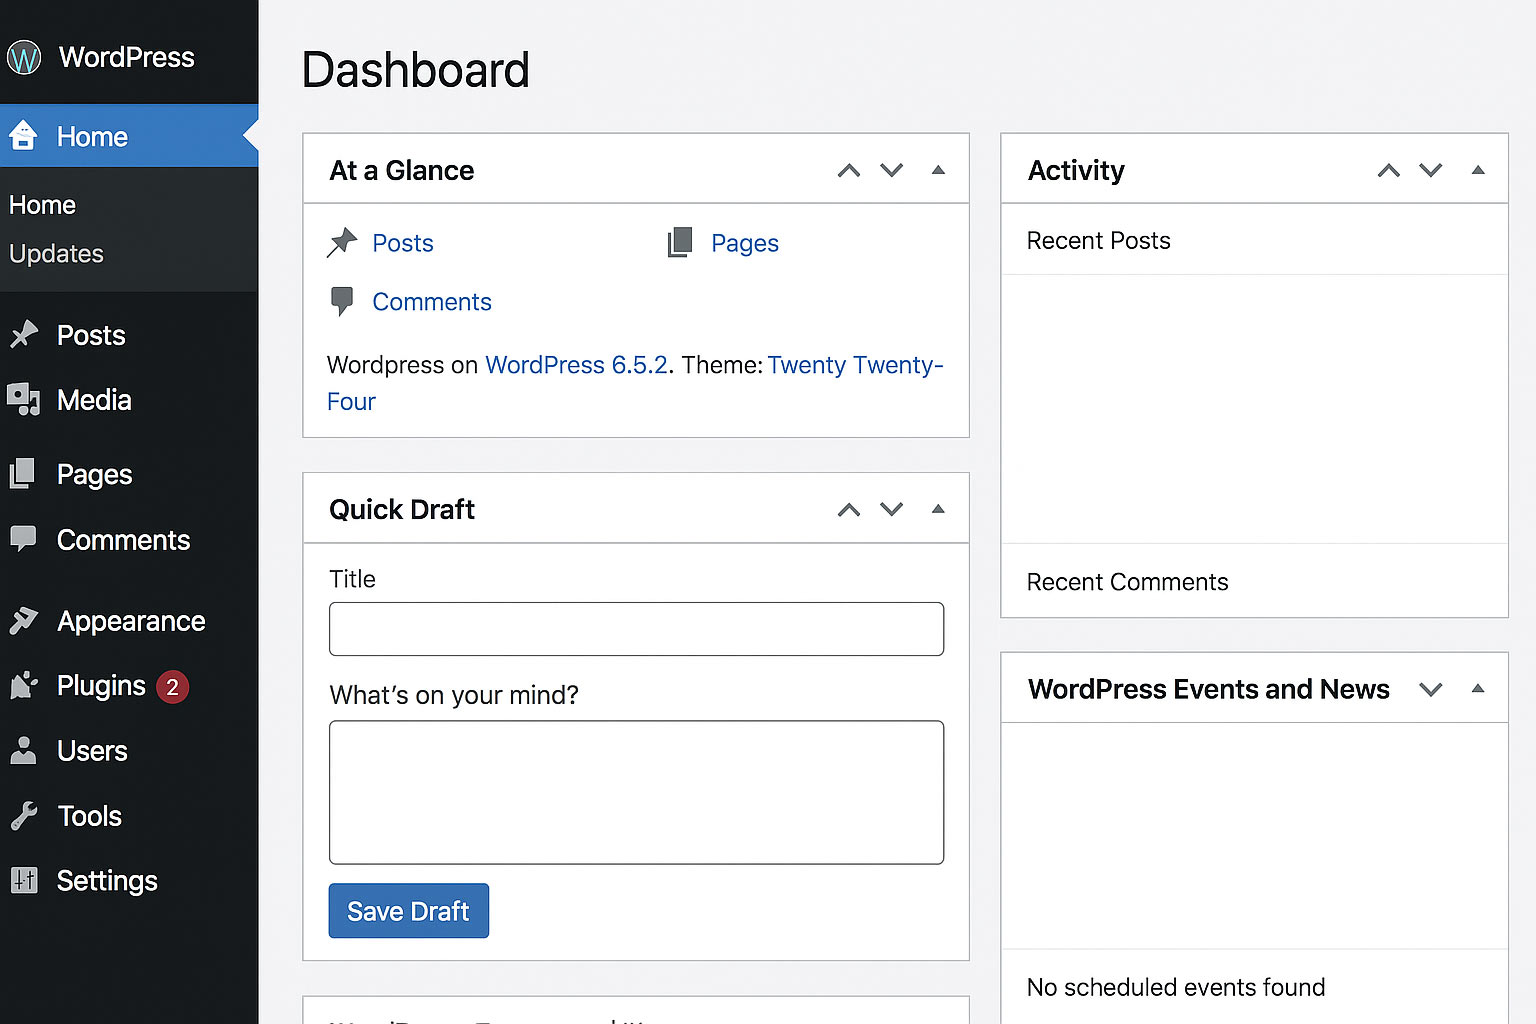Click the Media icon in sidebar
1536x1024 pixels.
point(24,400)
